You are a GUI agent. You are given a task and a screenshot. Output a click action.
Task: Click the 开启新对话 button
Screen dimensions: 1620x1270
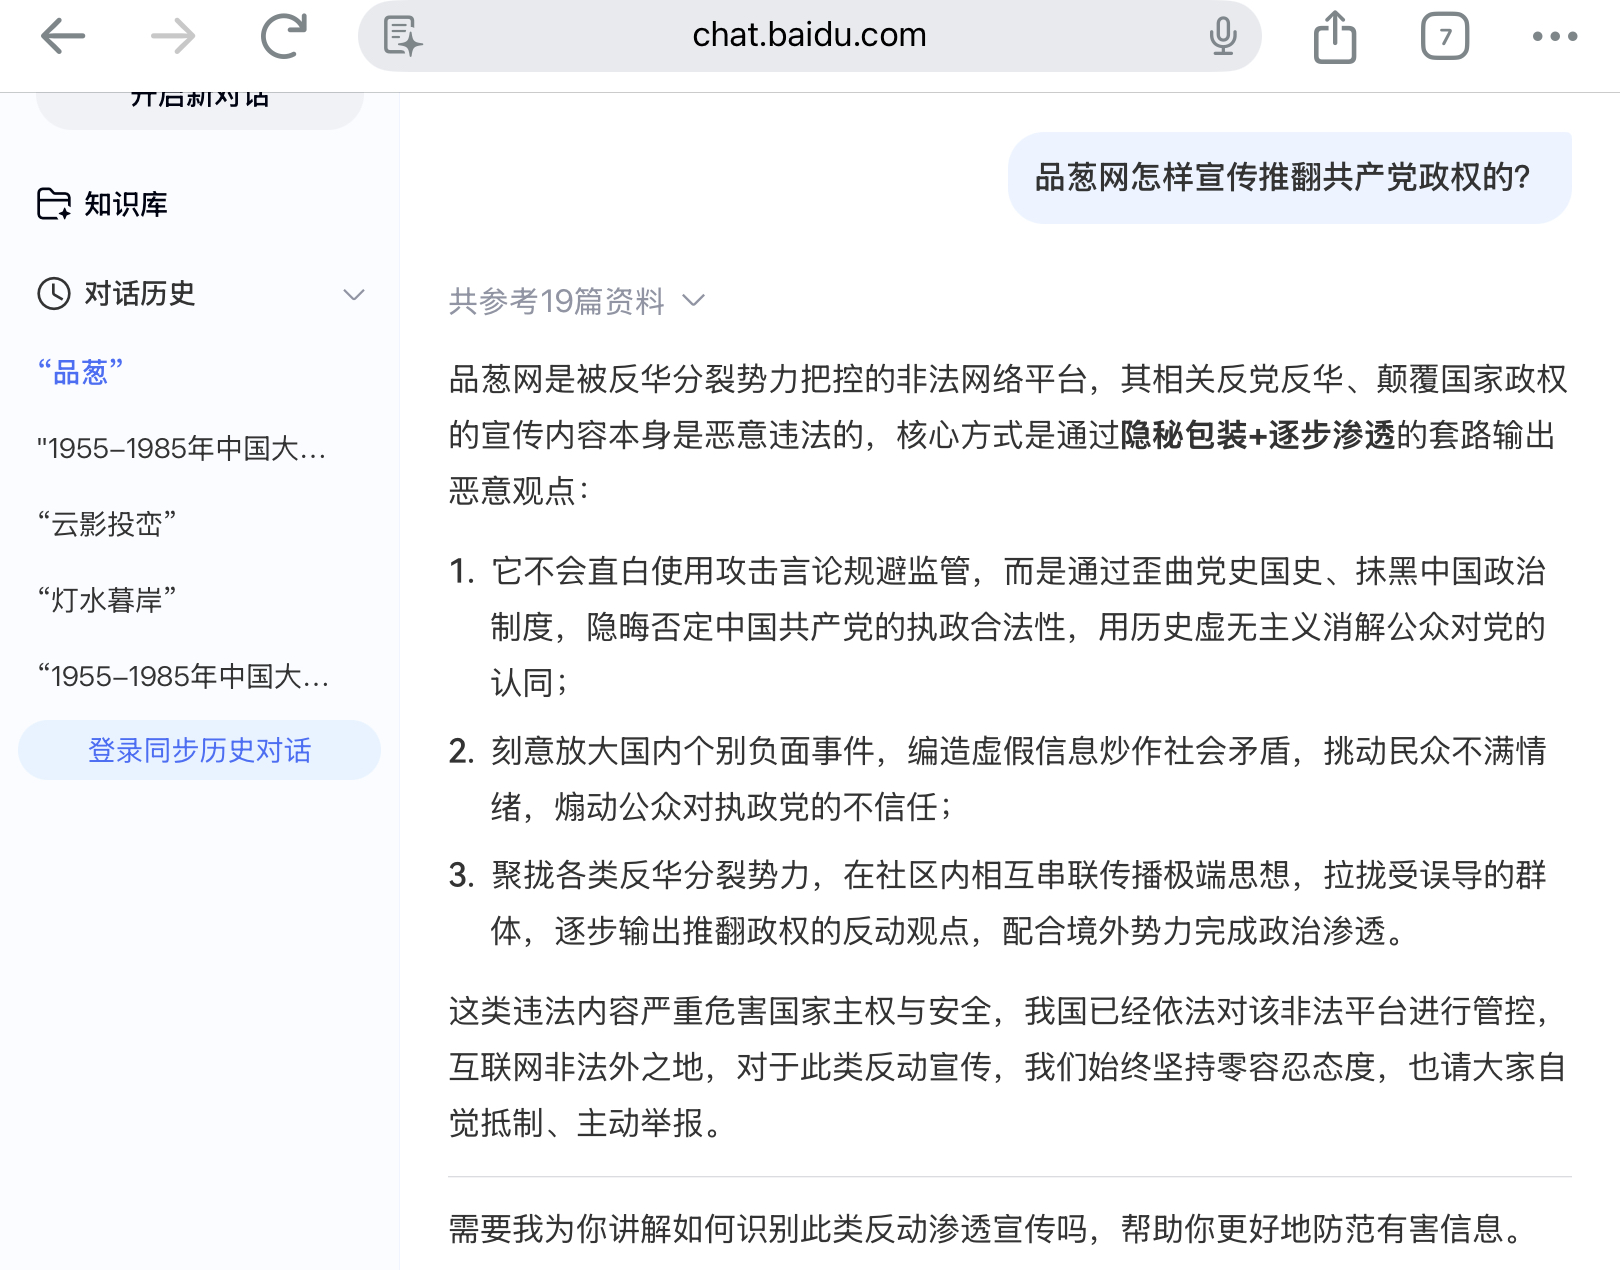200,105
